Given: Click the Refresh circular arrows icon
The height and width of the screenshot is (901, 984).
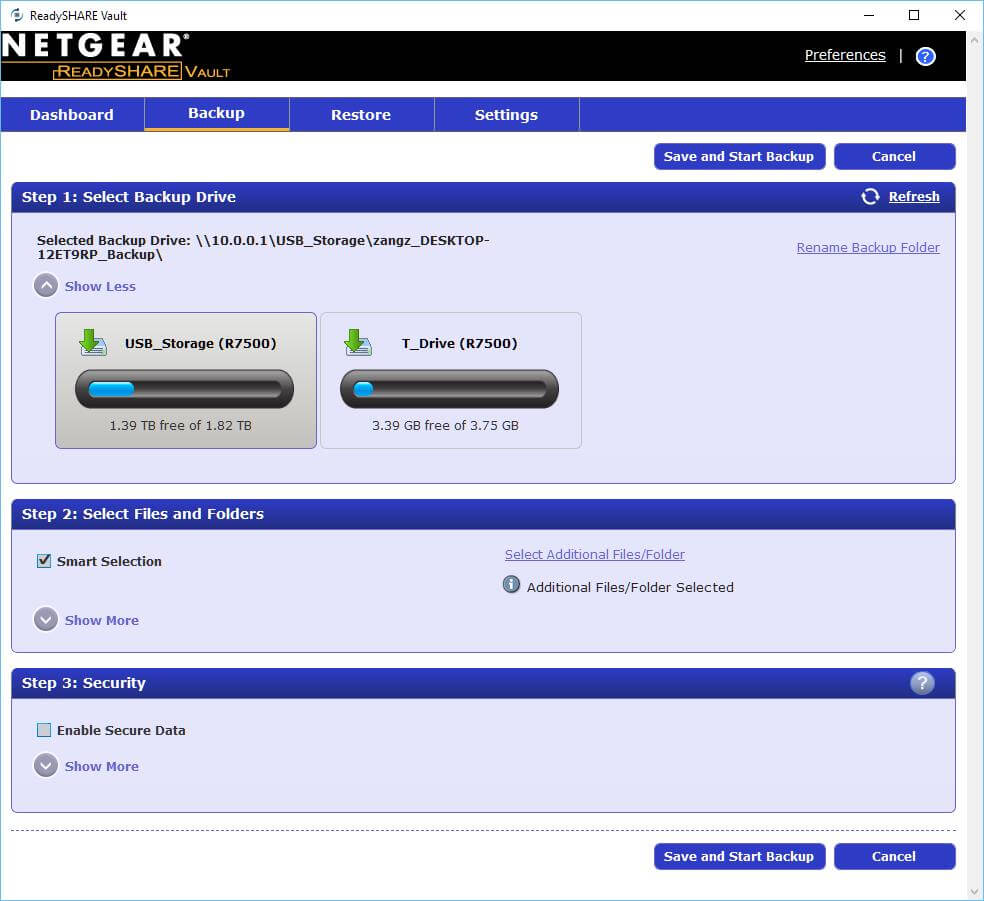Looking at the screenshot, I should 870,197.
